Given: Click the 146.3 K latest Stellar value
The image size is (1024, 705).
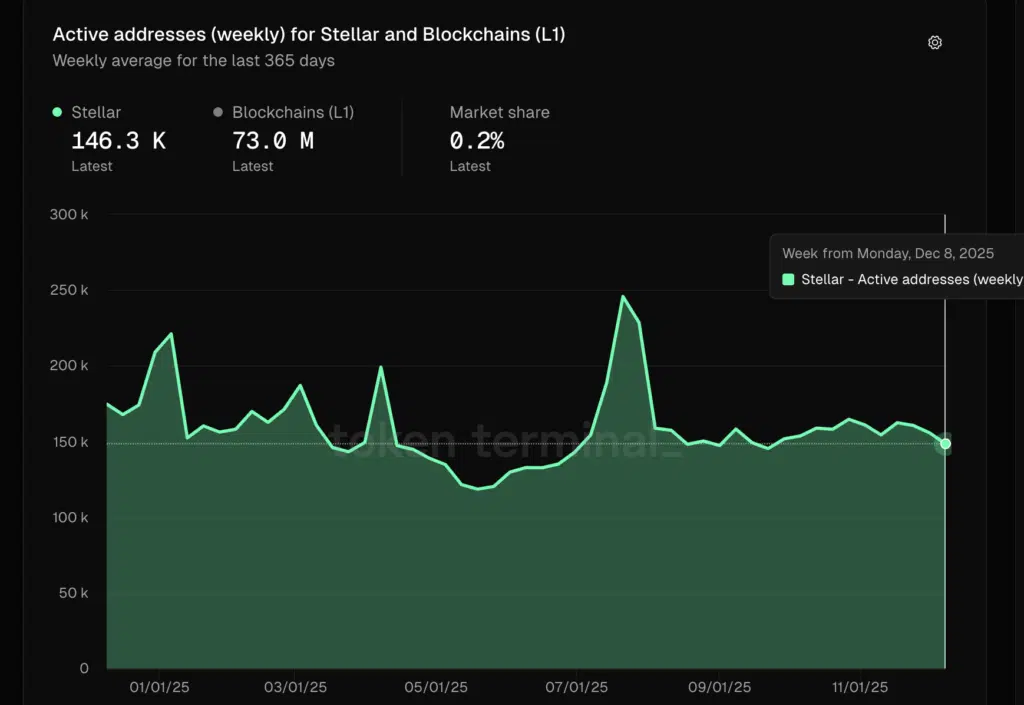Looking at the screenshot, I should click(x=118, y=141).
